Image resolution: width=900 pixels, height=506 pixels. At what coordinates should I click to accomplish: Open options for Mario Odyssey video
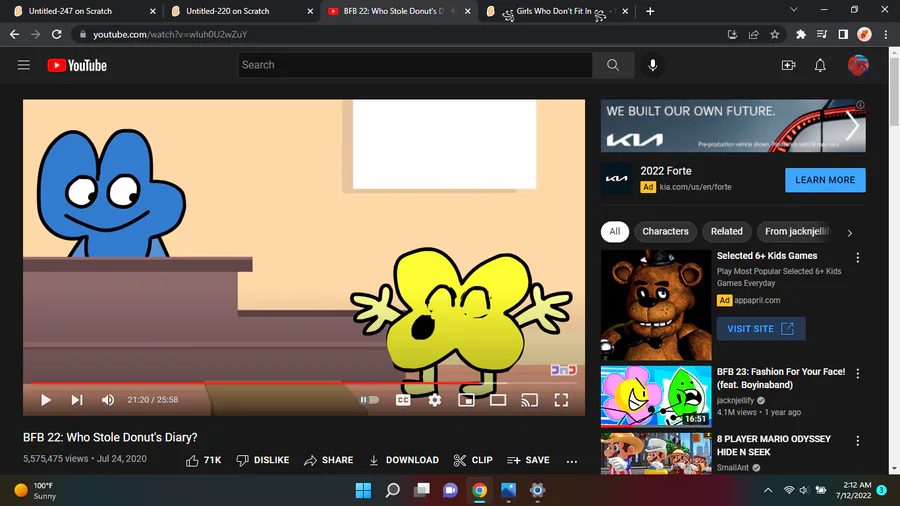pyautogui.click(x=858, y=441)
